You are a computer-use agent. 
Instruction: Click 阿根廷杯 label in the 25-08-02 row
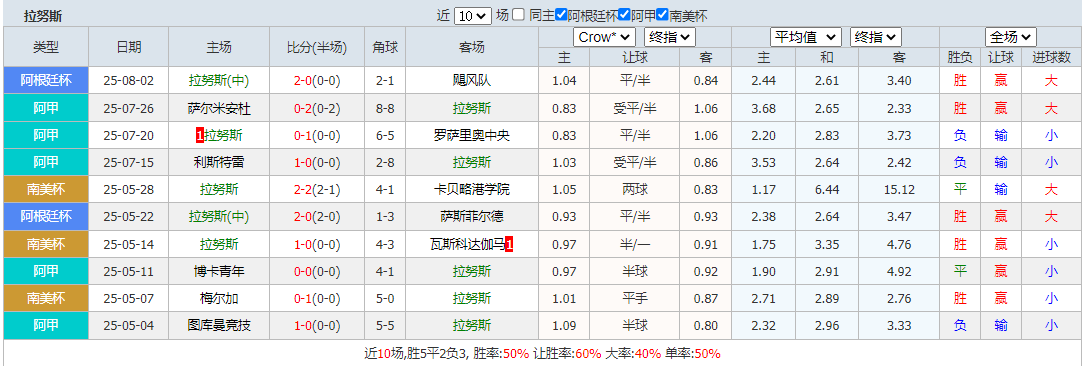pos(46,80)
